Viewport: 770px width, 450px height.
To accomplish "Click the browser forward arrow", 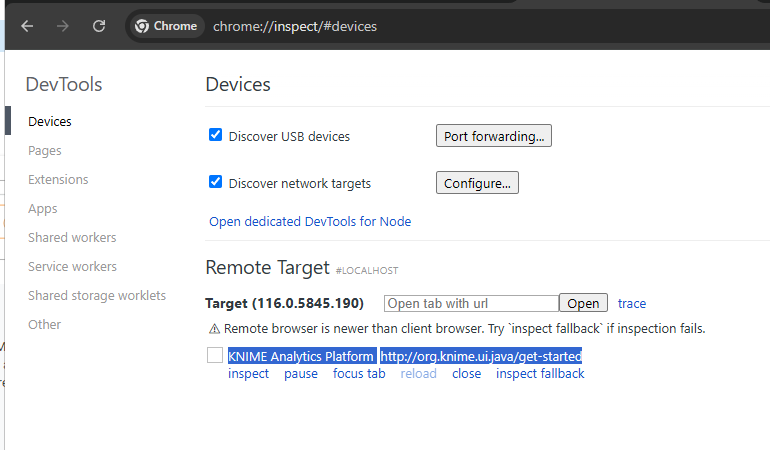I will [63, 26].
